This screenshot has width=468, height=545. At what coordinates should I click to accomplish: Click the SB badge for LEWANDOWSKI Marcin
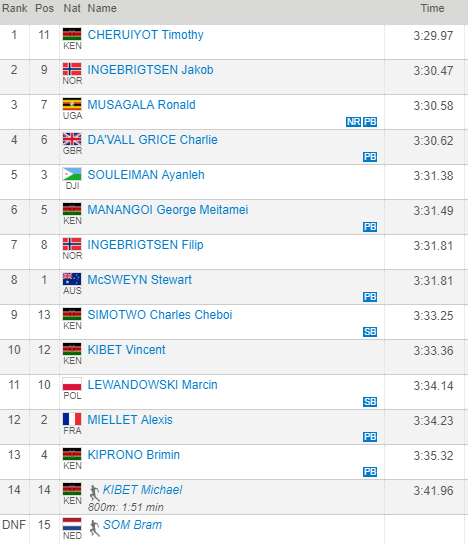370,402
